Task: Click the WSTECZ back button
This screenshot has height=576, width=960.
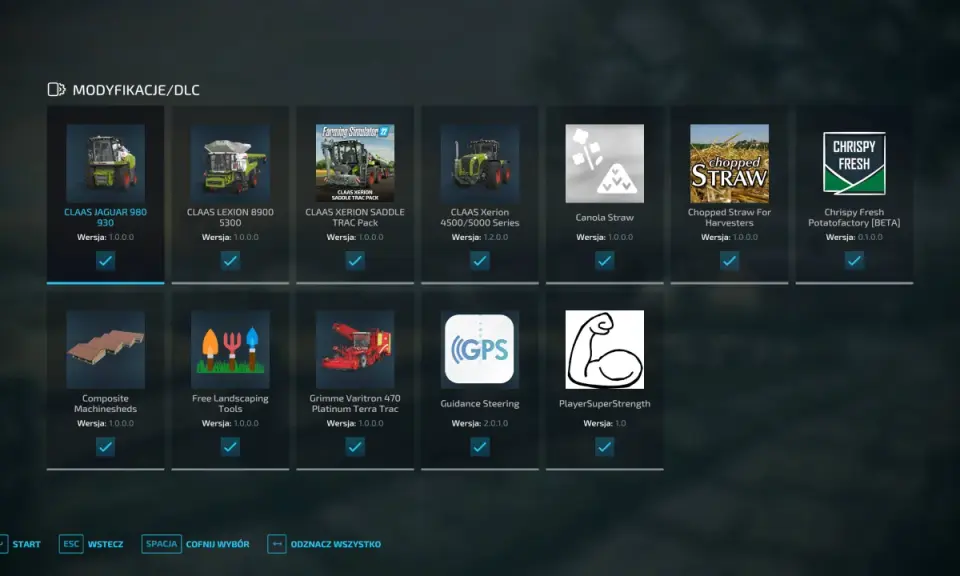Action: coord(105,544)
